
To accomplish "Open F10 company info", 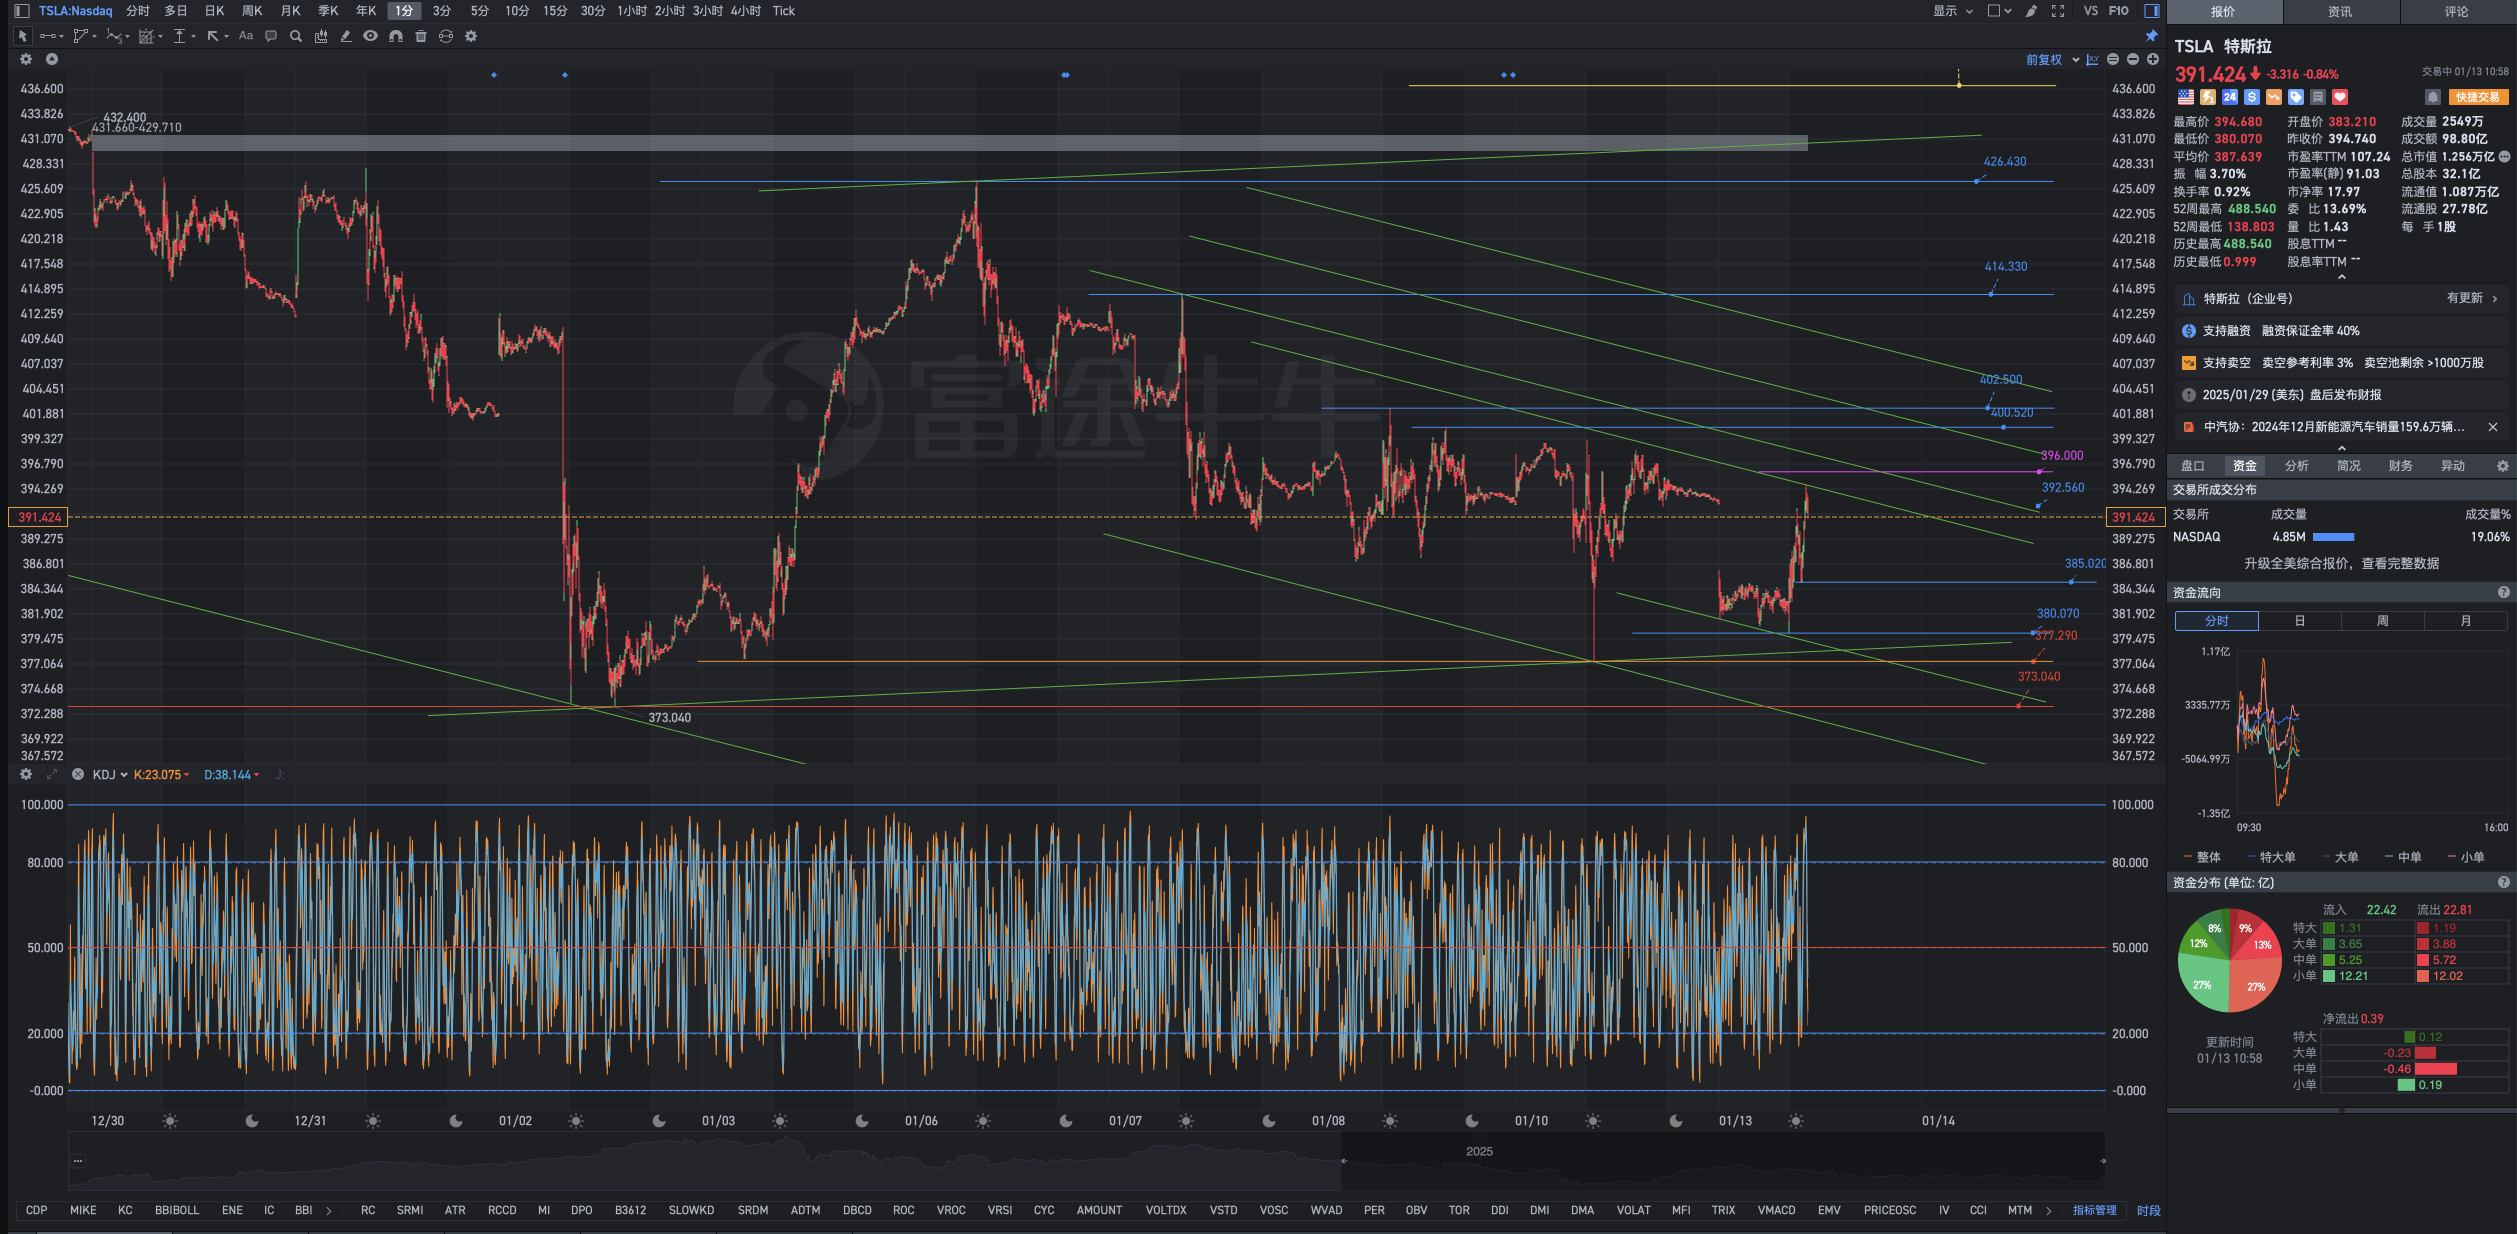I will click(2119, 11).
